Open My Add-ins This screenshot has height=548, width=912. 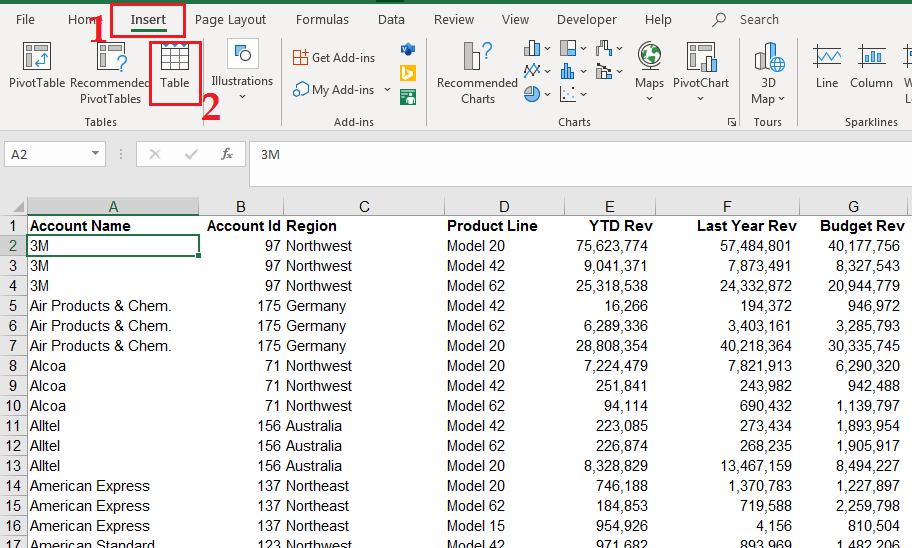pos(334,90)
